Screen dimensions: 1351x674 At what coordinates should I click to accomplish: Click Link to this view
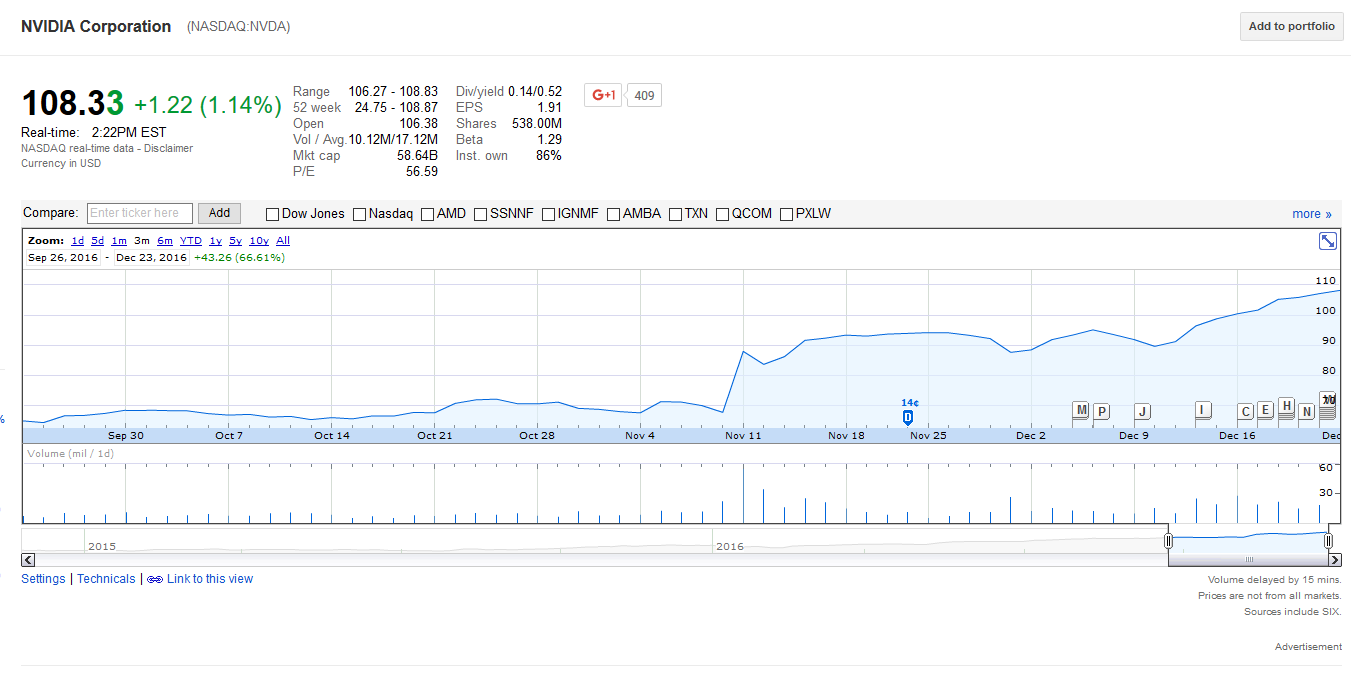click(210, 579)
